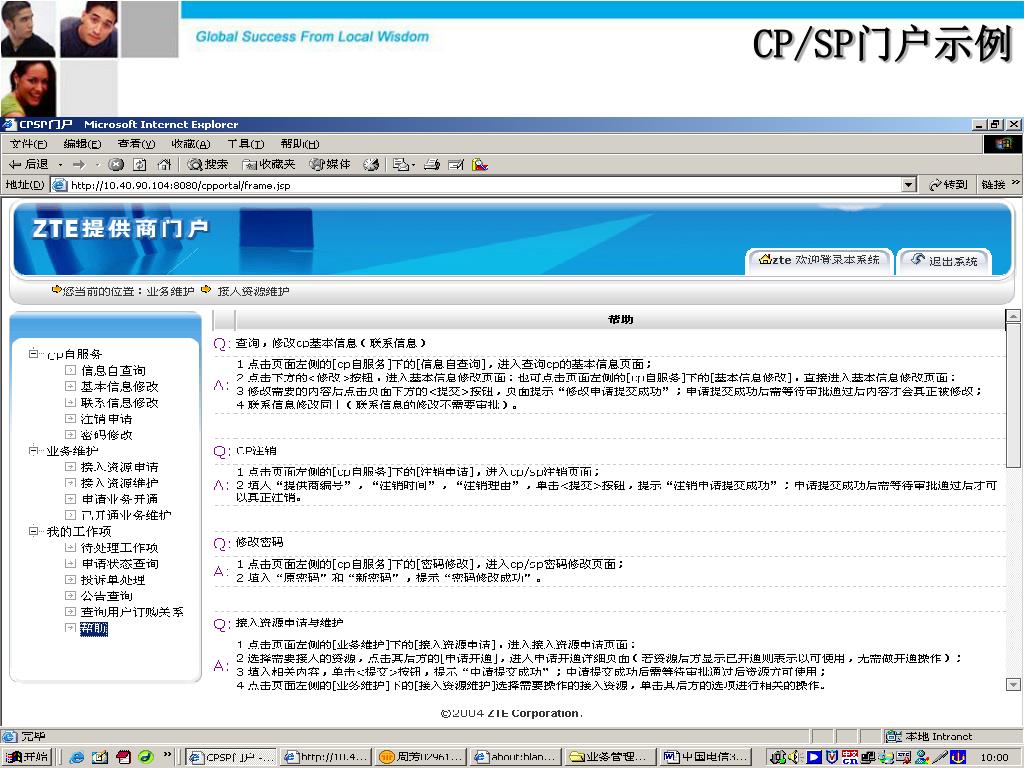Open 待处理工作项 in the sidebar tree
Viewport: 1024px width, 768px height.
tap(120, 547)
